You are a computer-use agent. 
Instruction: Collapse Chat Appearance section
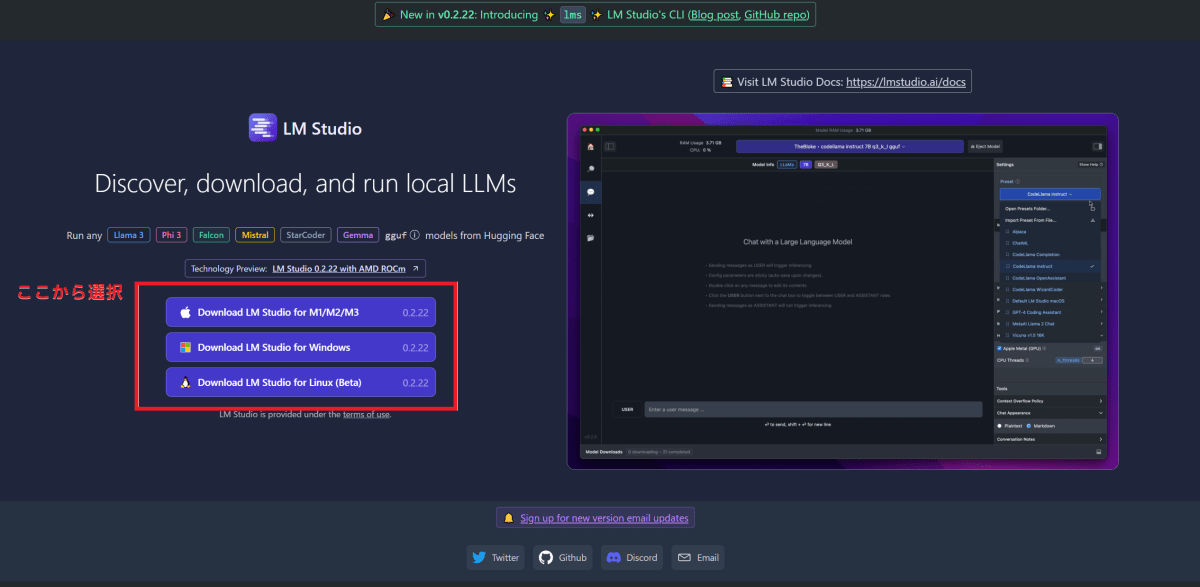[x=1049, y=413]
